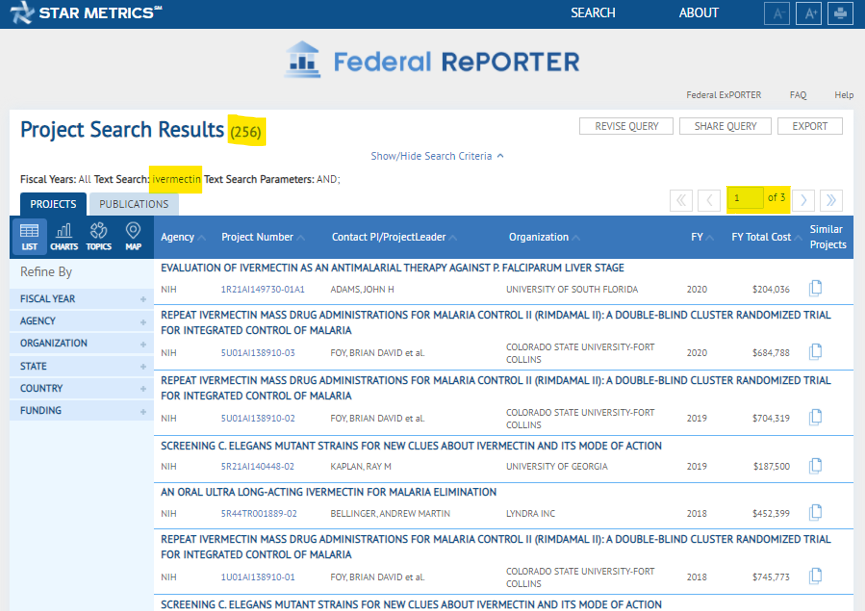
Task: Toggle Show/Hide Search Criteria
Action: coord(437,156)
